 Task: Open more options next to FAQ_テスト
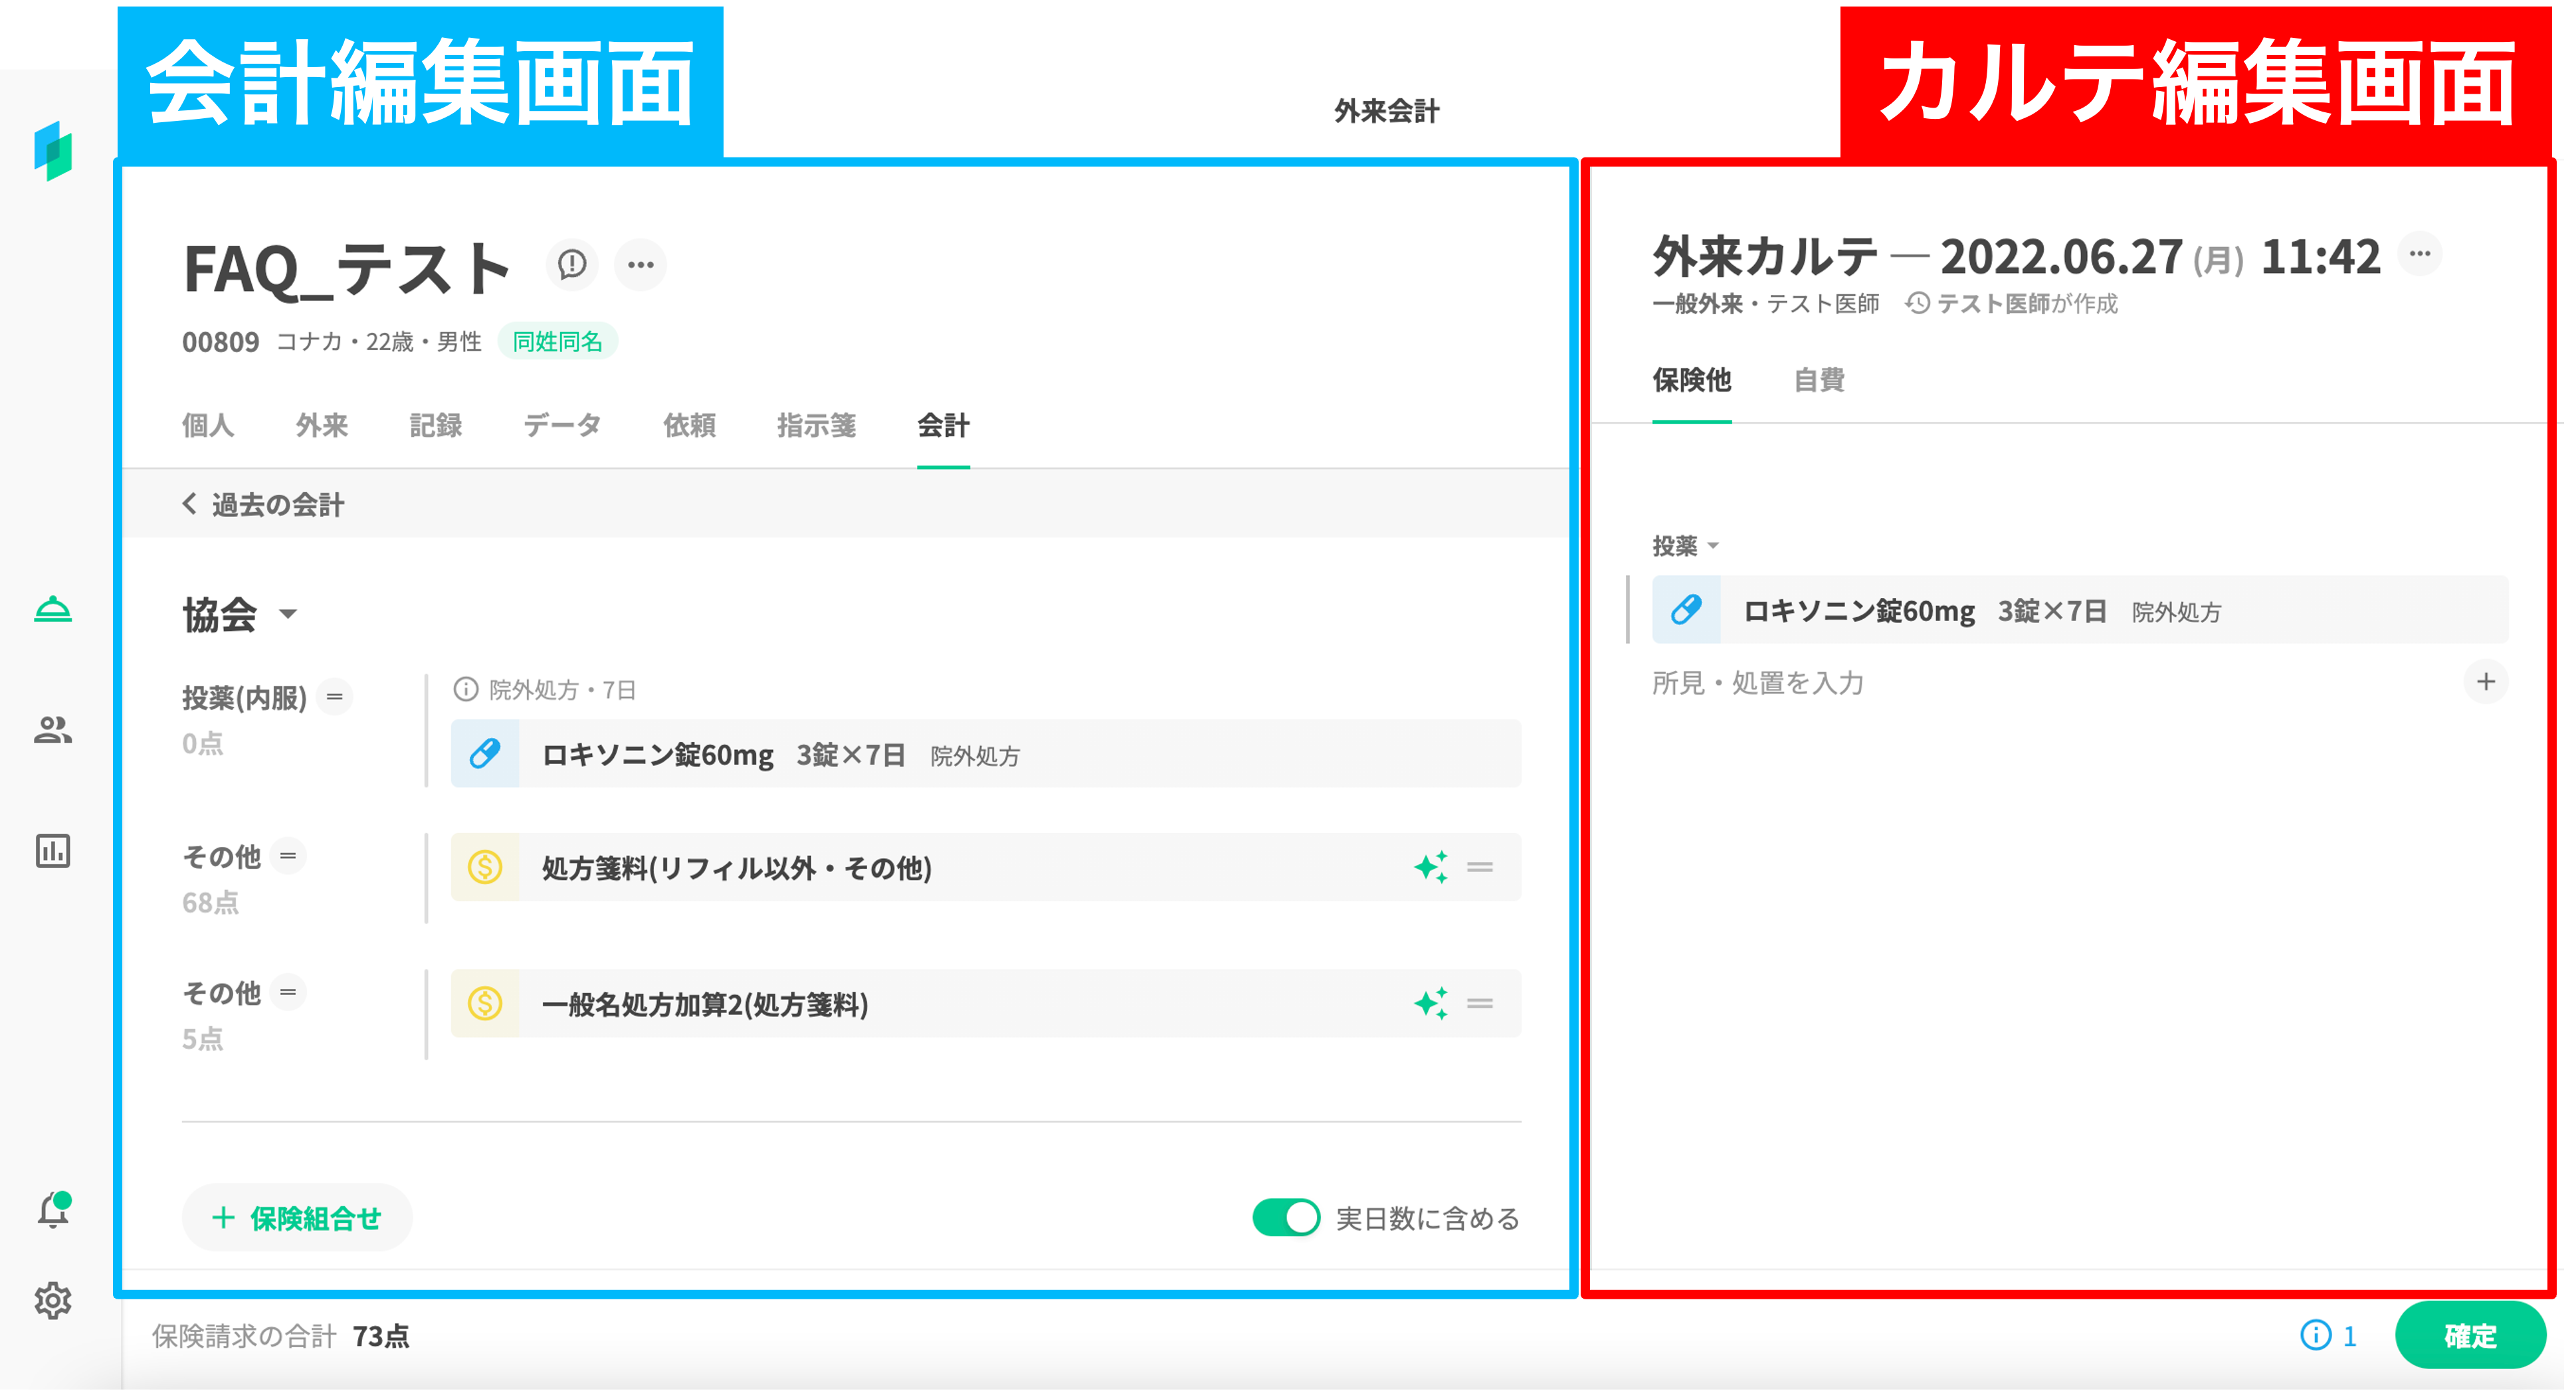pyautogui.click(x=640, y=265)
